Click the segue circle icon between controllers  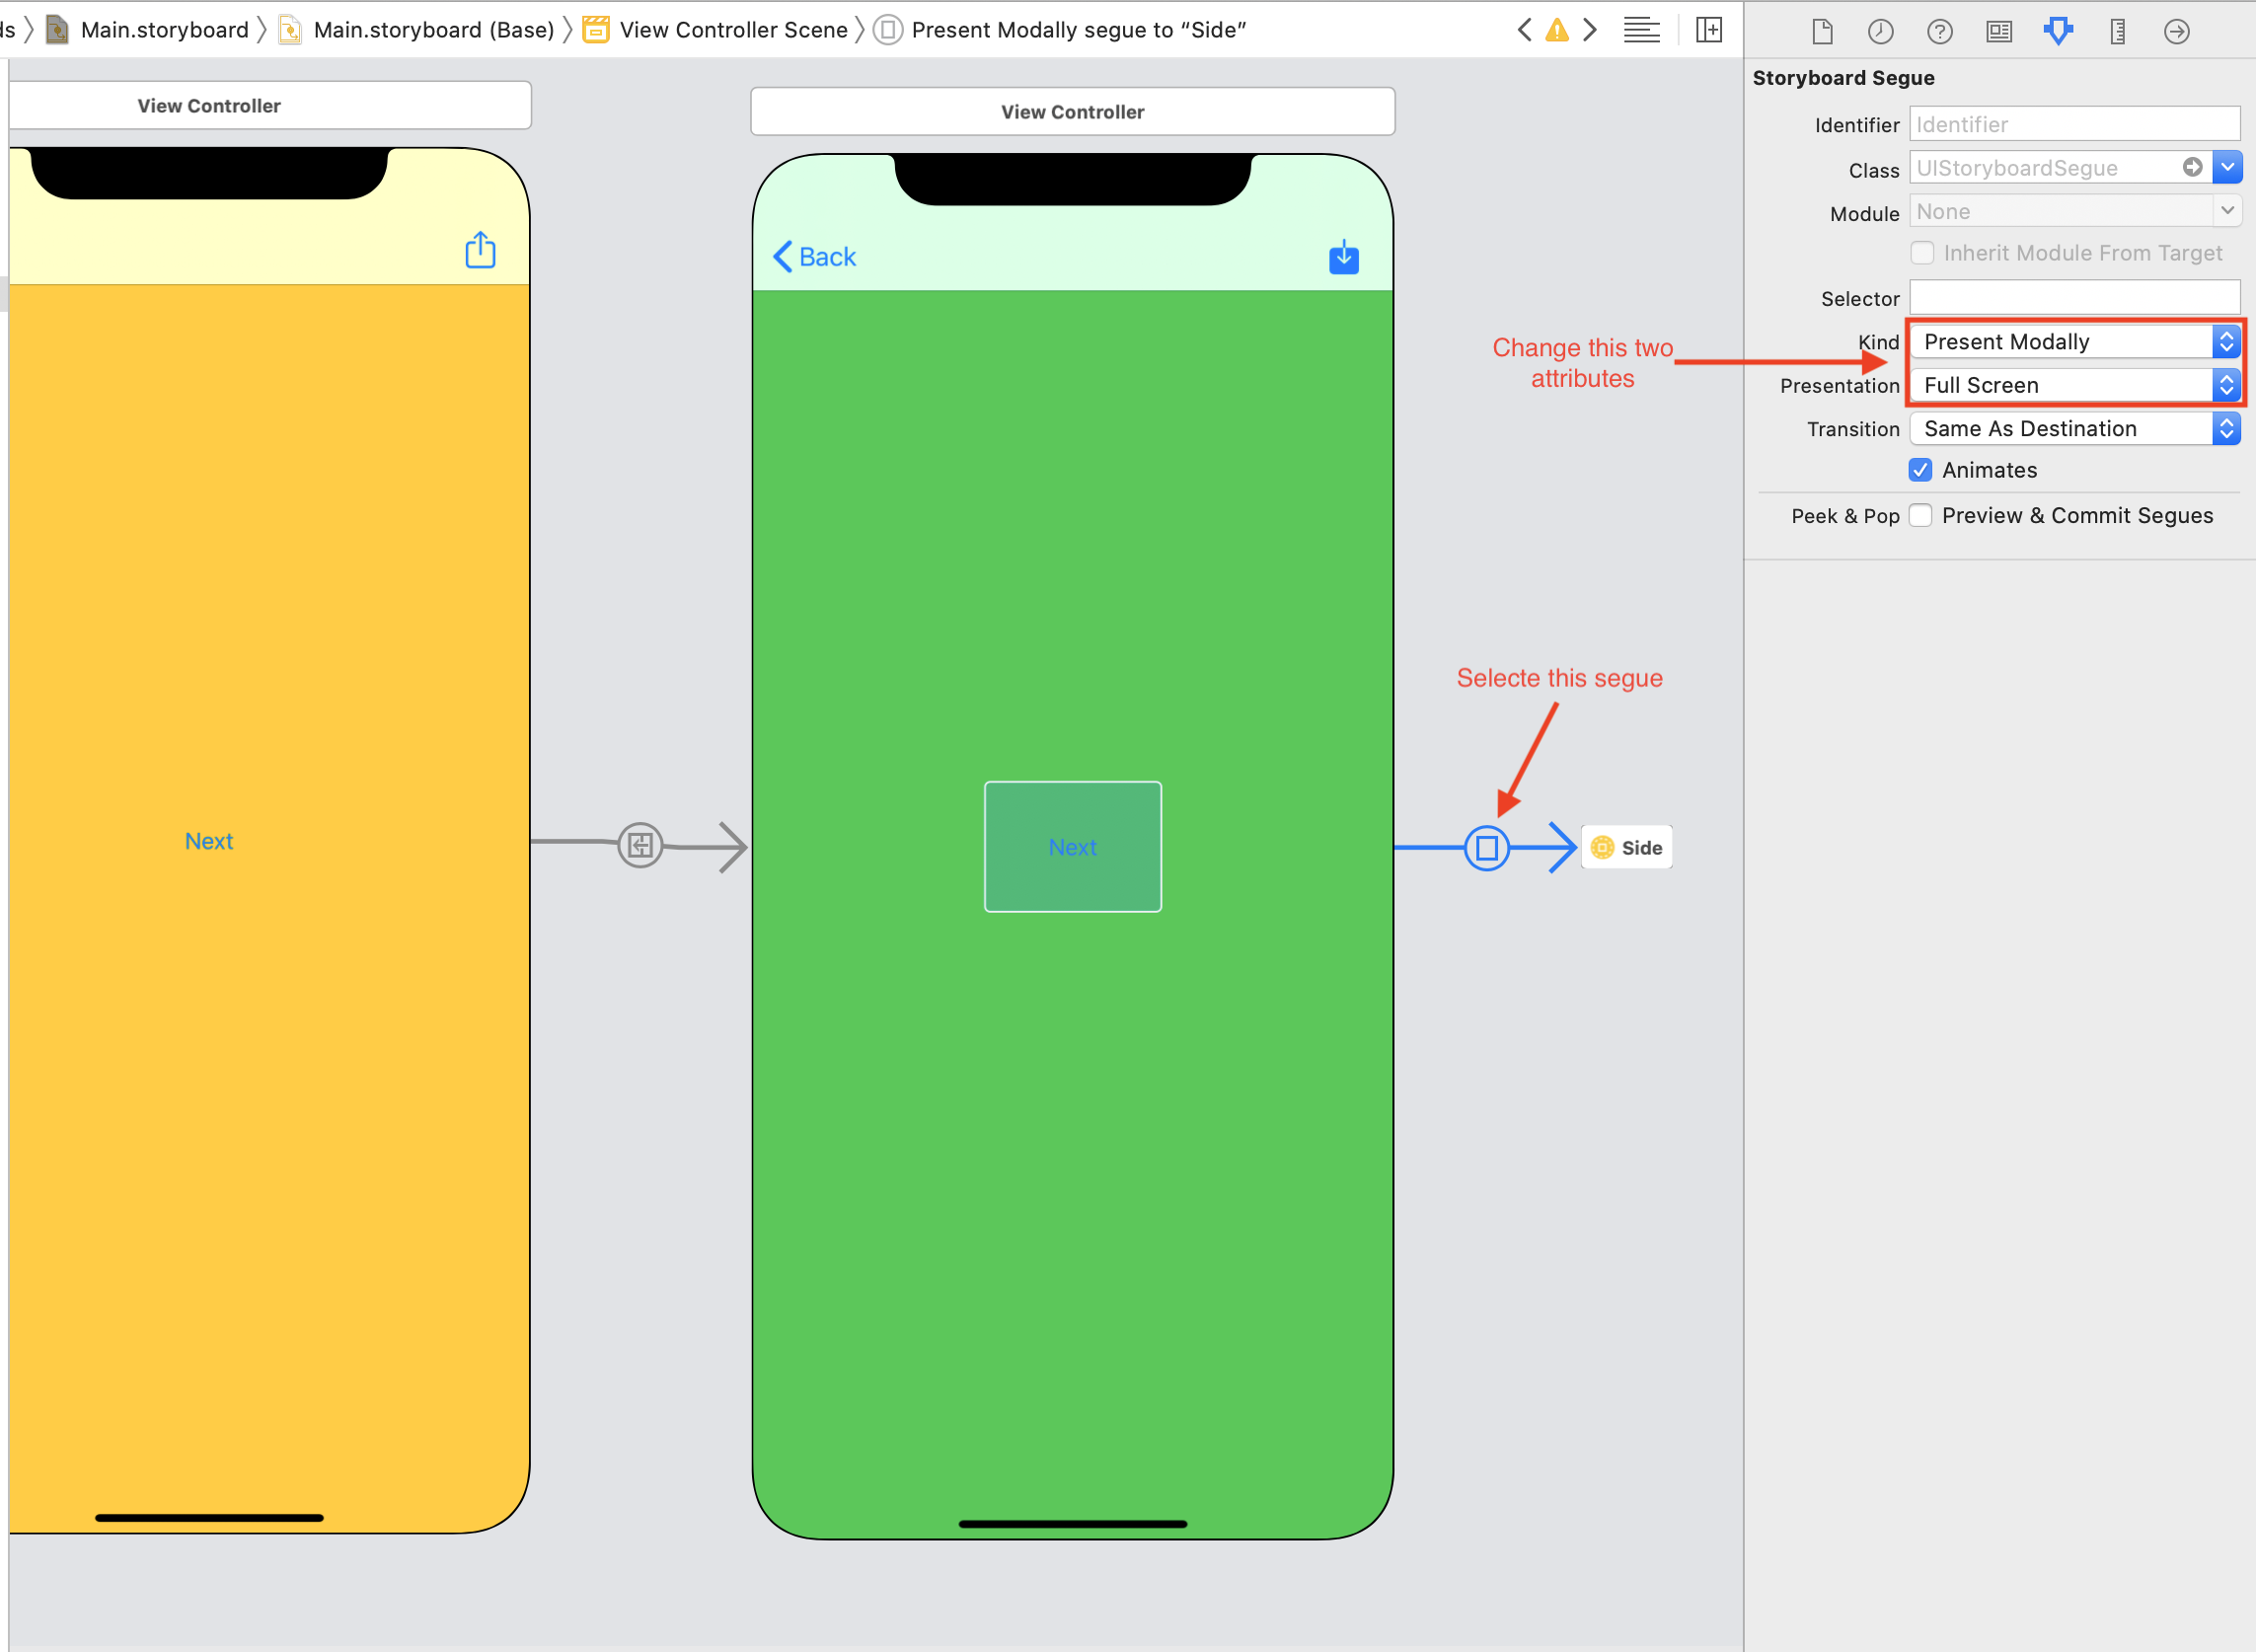point(1487,846)
